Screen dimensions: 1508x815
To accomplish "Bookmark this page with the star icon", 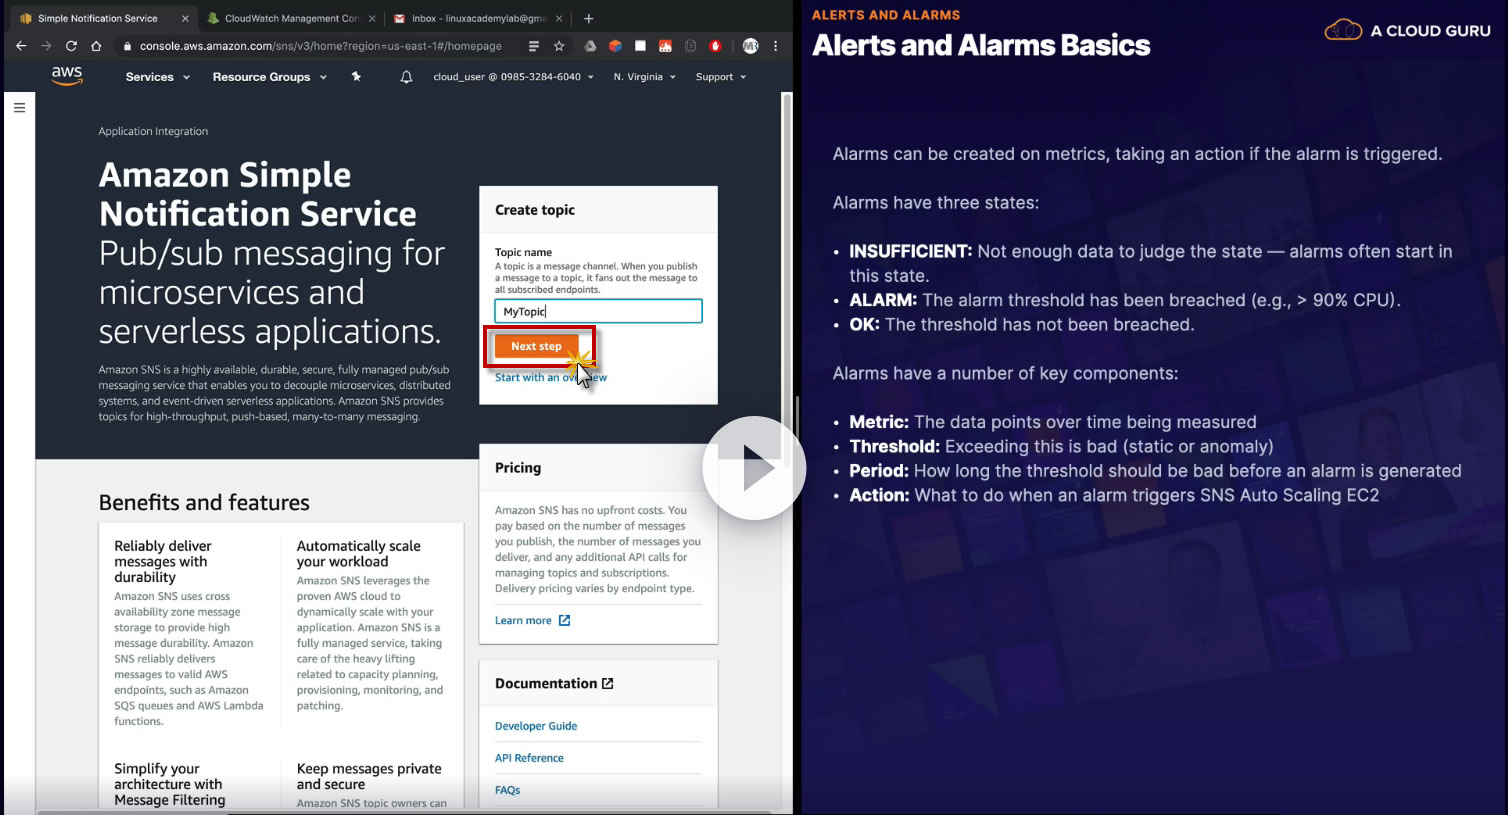I will coord(559,46).
